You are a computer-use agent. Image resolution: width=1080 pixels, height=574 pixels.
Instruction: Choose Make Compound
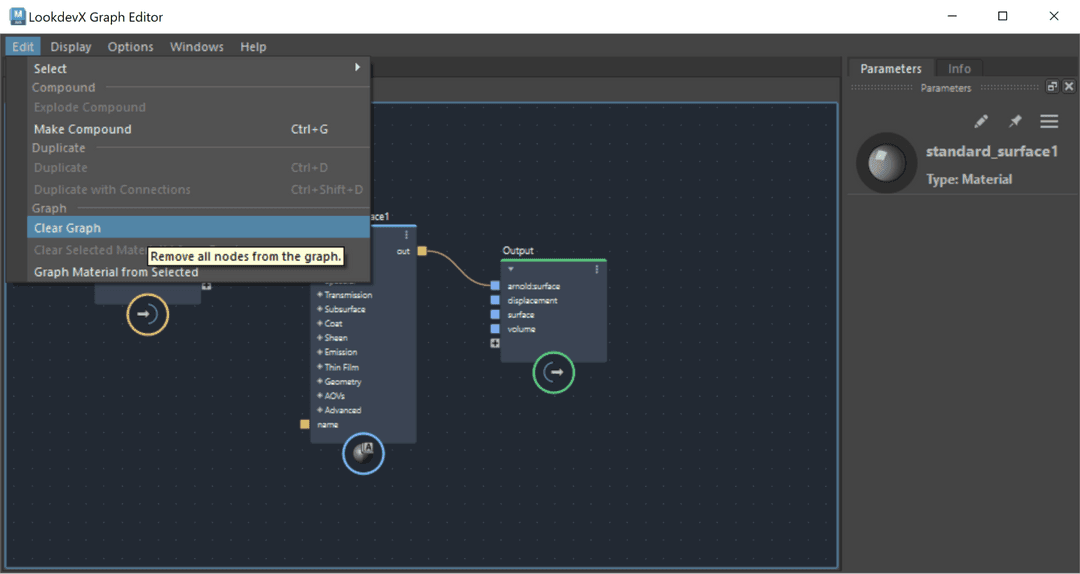198,129
